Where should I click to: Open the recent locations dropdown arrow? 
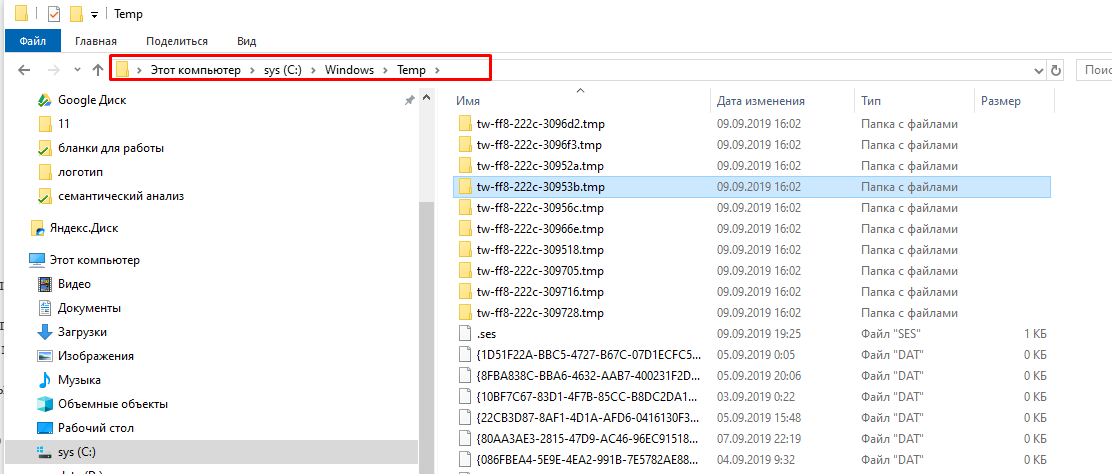pyautogui.click(x=76, y=70)
